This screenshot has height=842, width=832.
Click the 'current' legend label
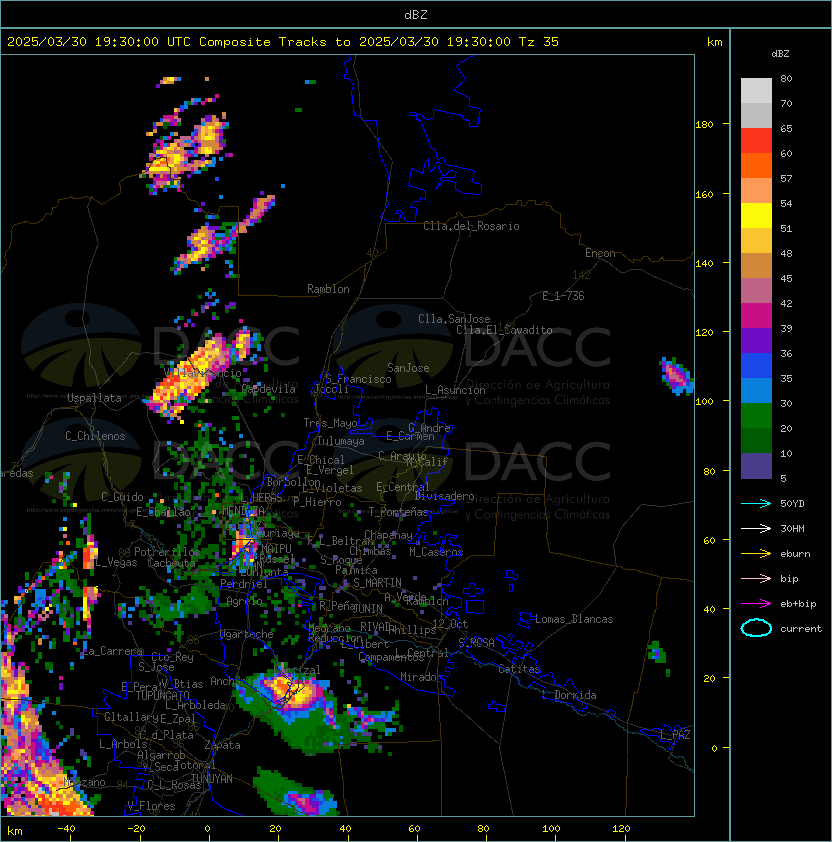coord(801,629)
